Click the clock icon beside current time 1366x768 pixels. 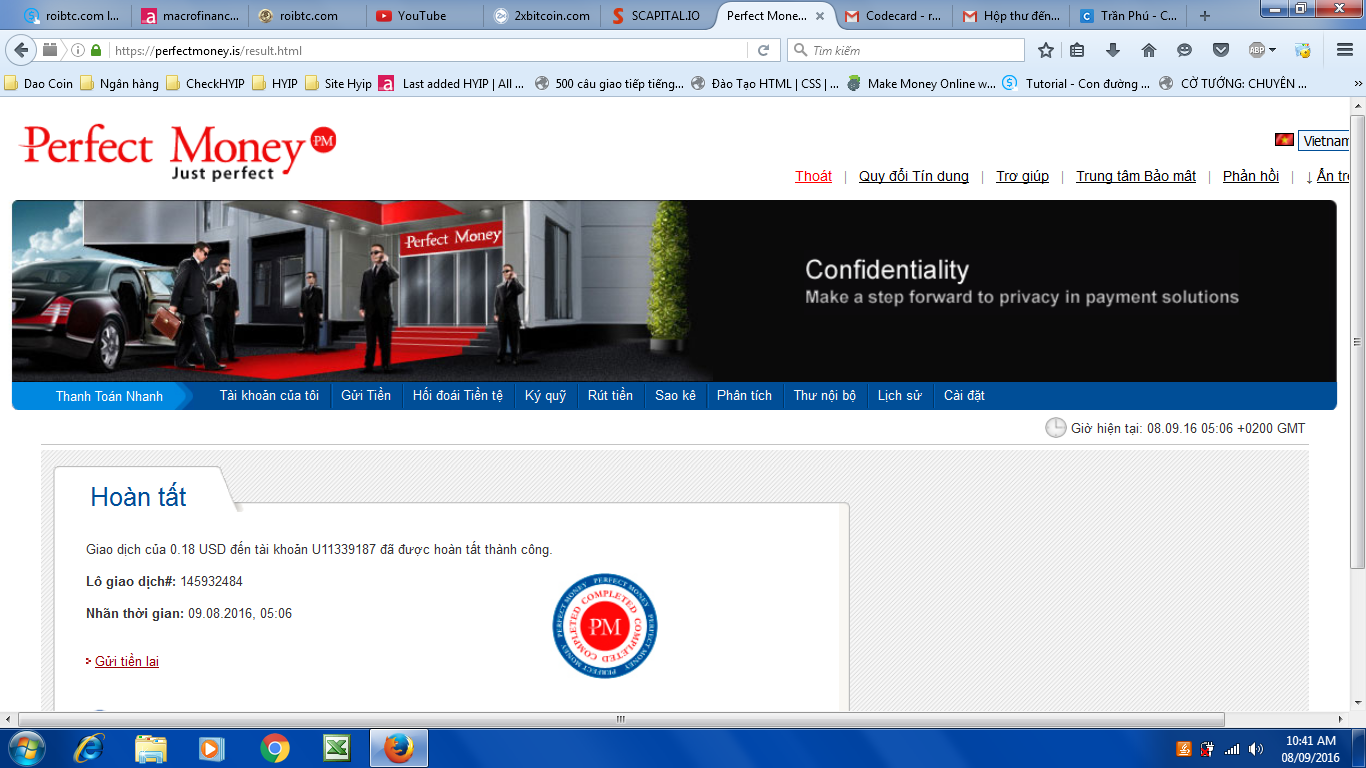click(1056, 428)
